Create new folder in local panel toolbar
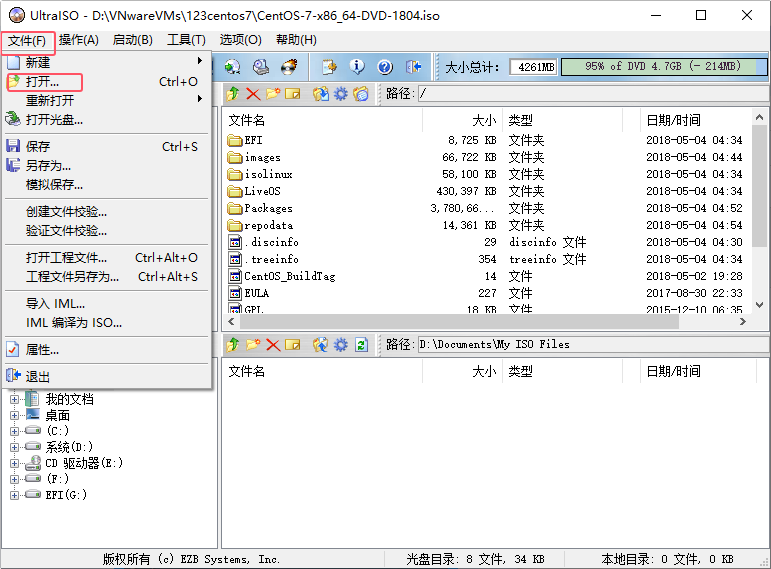 [253, 345]
